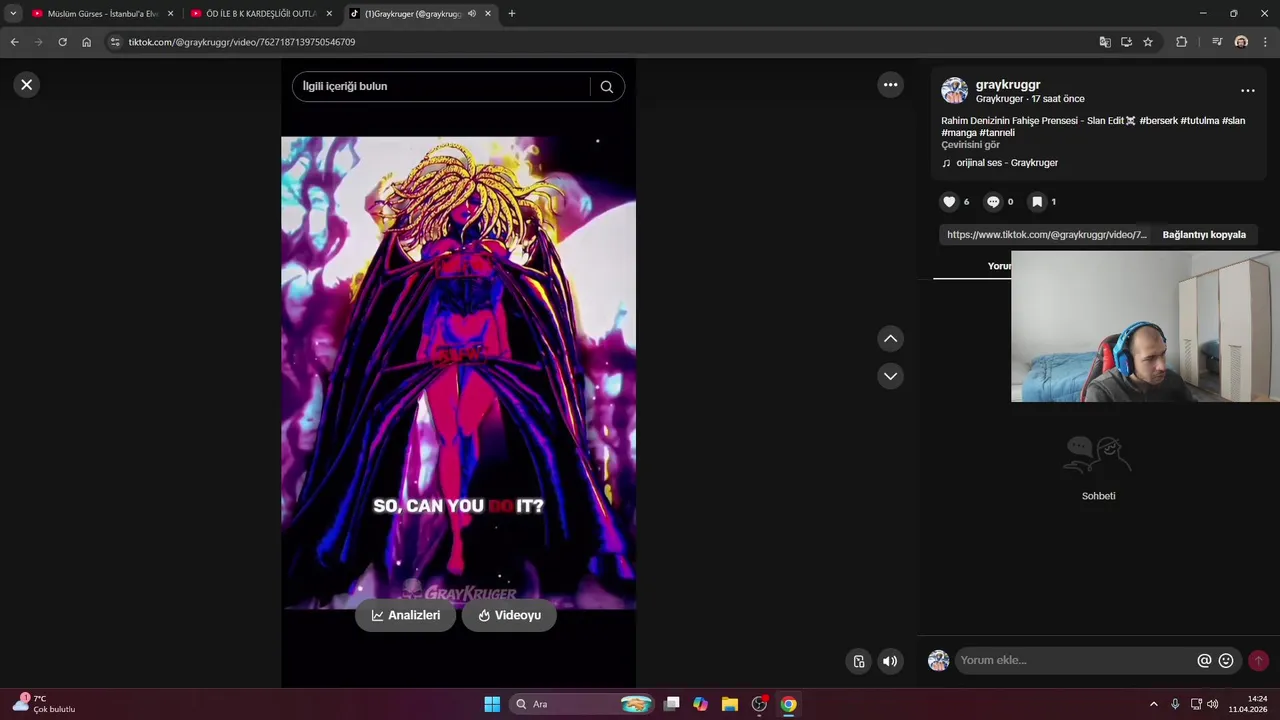Mute audio indicator on the TikTok tab
This screenshot has height=720, width=1280.
click(x=472, y=14)
